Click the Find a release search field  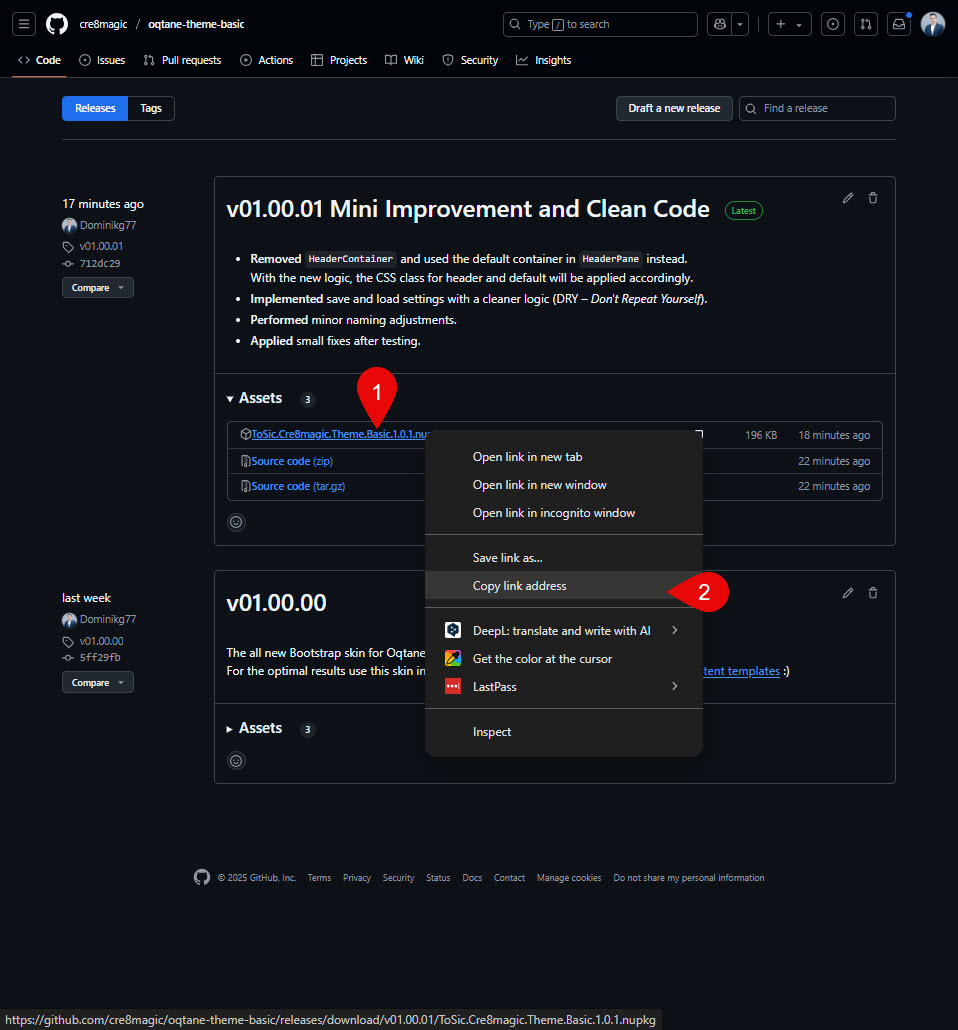pos(817,108)
